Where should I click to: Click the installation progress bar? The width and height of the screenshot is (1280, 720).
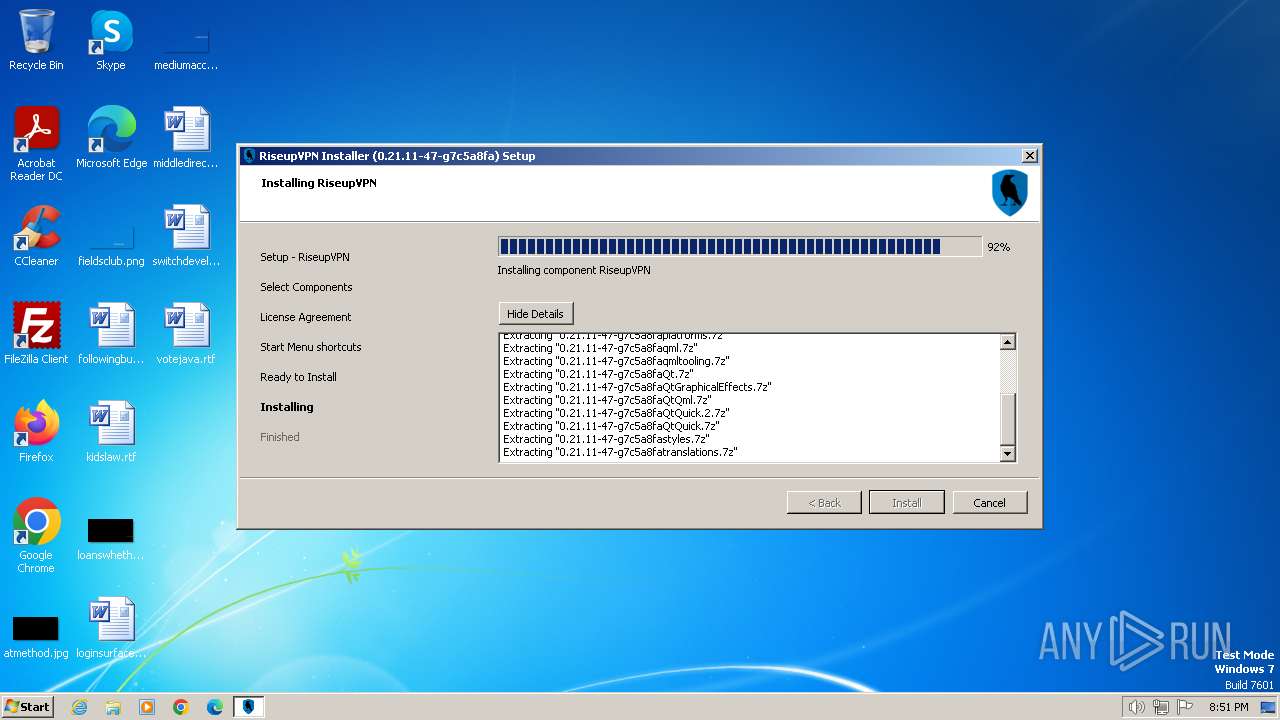tap(740, 247)
